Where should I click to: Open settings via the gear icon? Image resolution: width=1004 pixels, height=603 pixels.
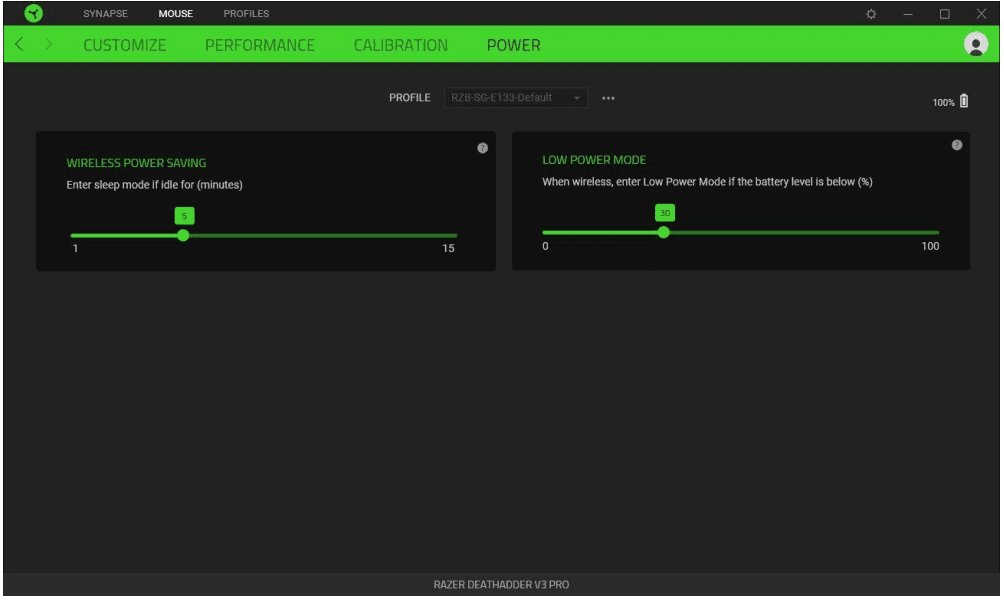pos(871,14)
